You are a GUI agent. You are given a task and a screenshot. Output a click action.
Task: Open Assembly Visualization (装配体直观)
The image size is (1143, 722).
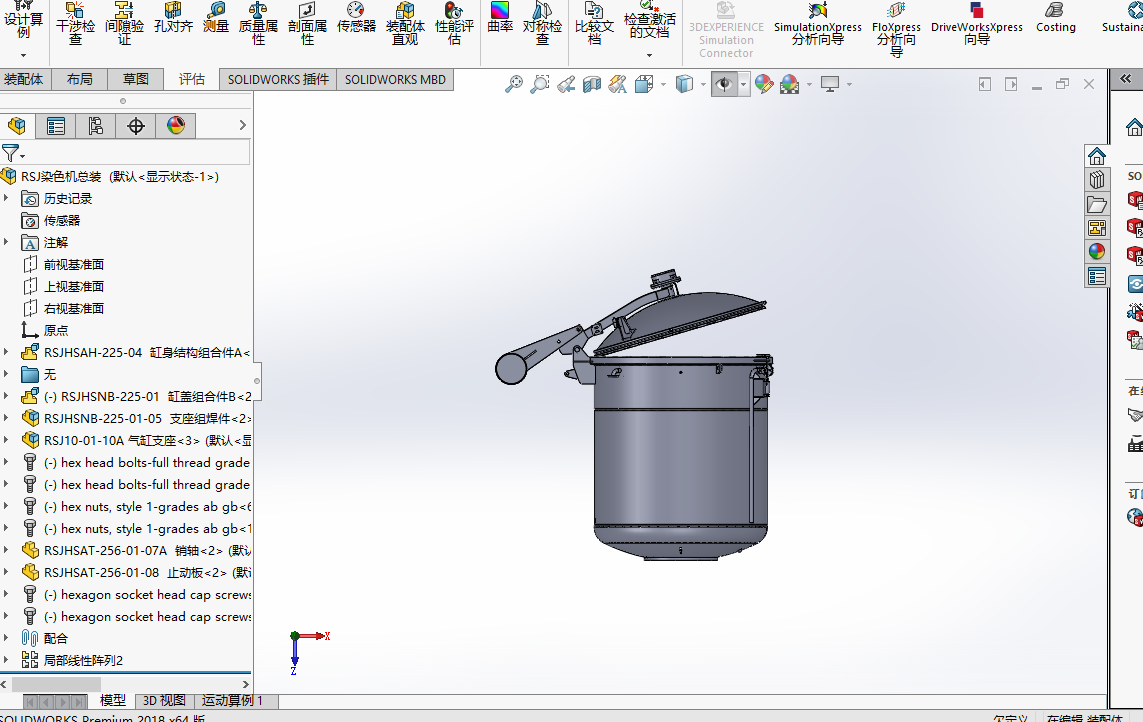pos(405,23)
